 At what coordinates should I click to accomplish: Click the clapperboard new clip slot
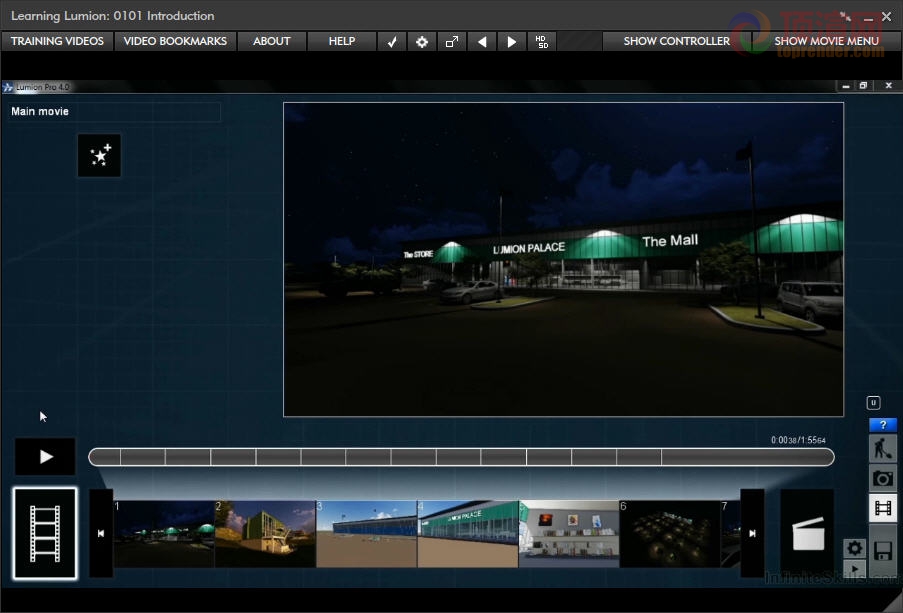pyautogui.click(x=807, y=533)
